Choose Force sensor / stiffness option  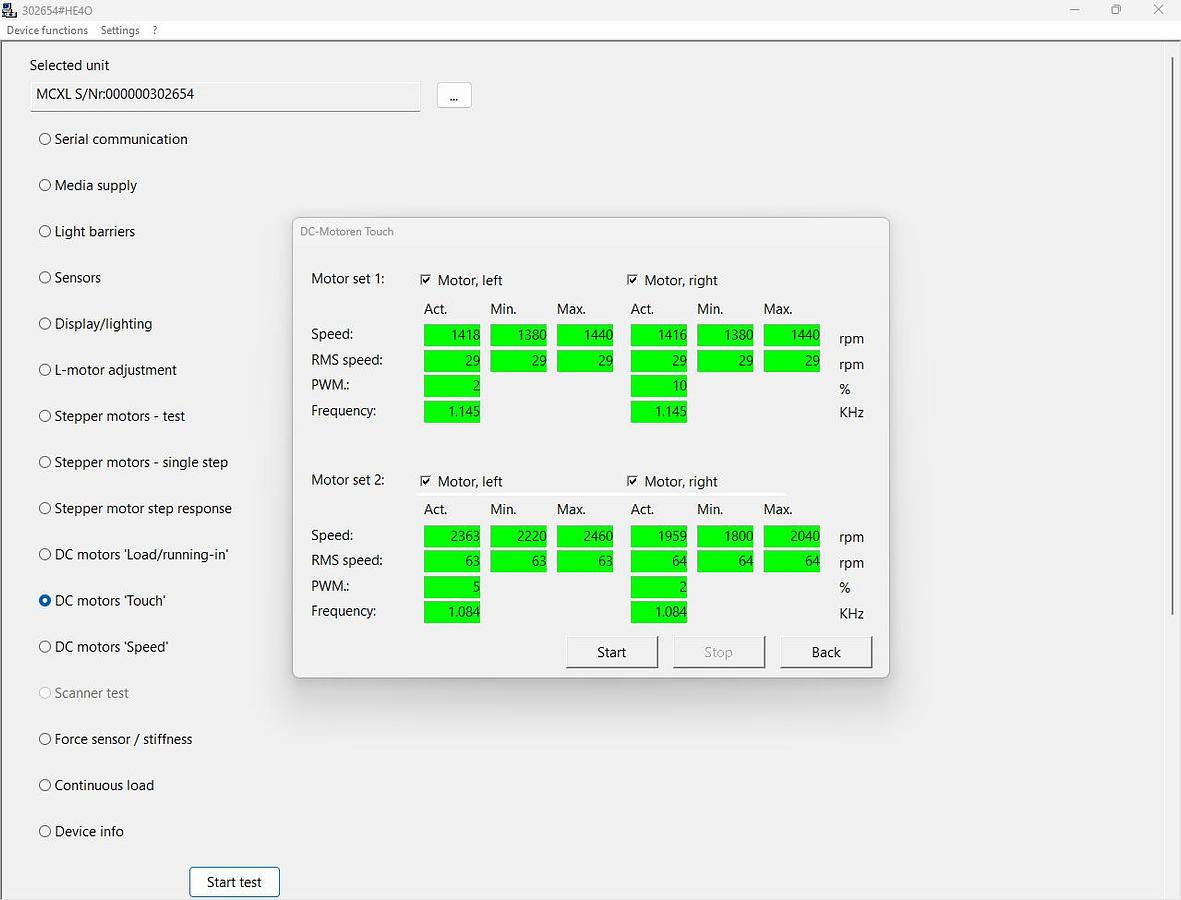(45, 739)
